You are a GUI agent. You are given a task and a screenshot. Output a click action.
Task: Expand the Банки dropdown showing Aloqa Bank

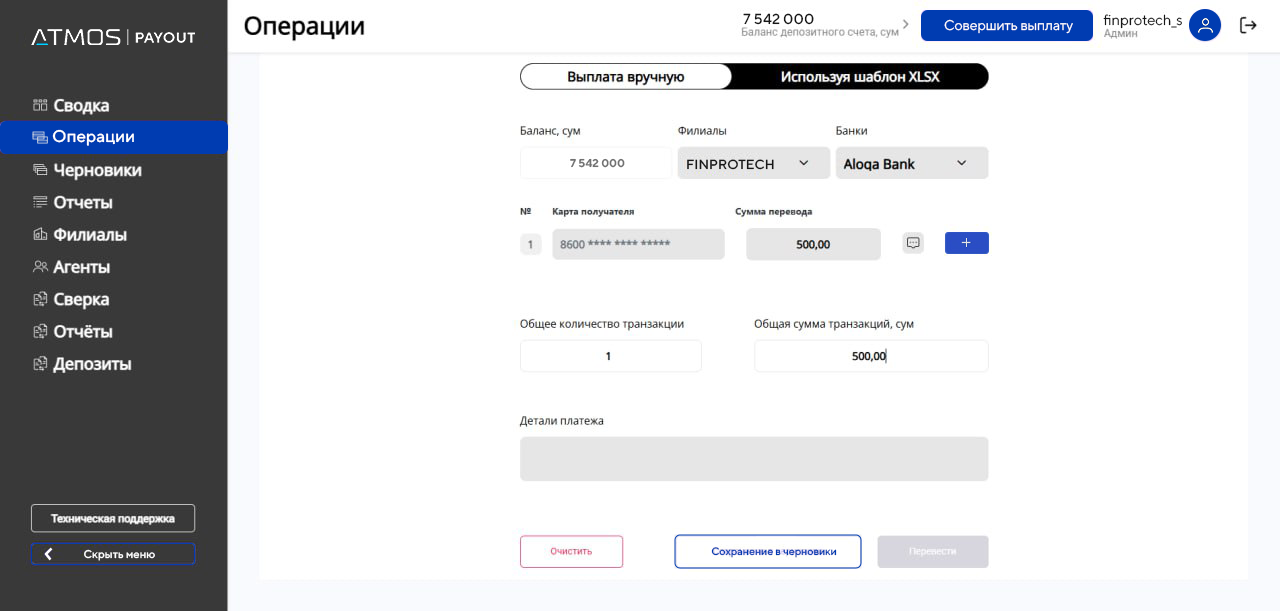(910, 162)
